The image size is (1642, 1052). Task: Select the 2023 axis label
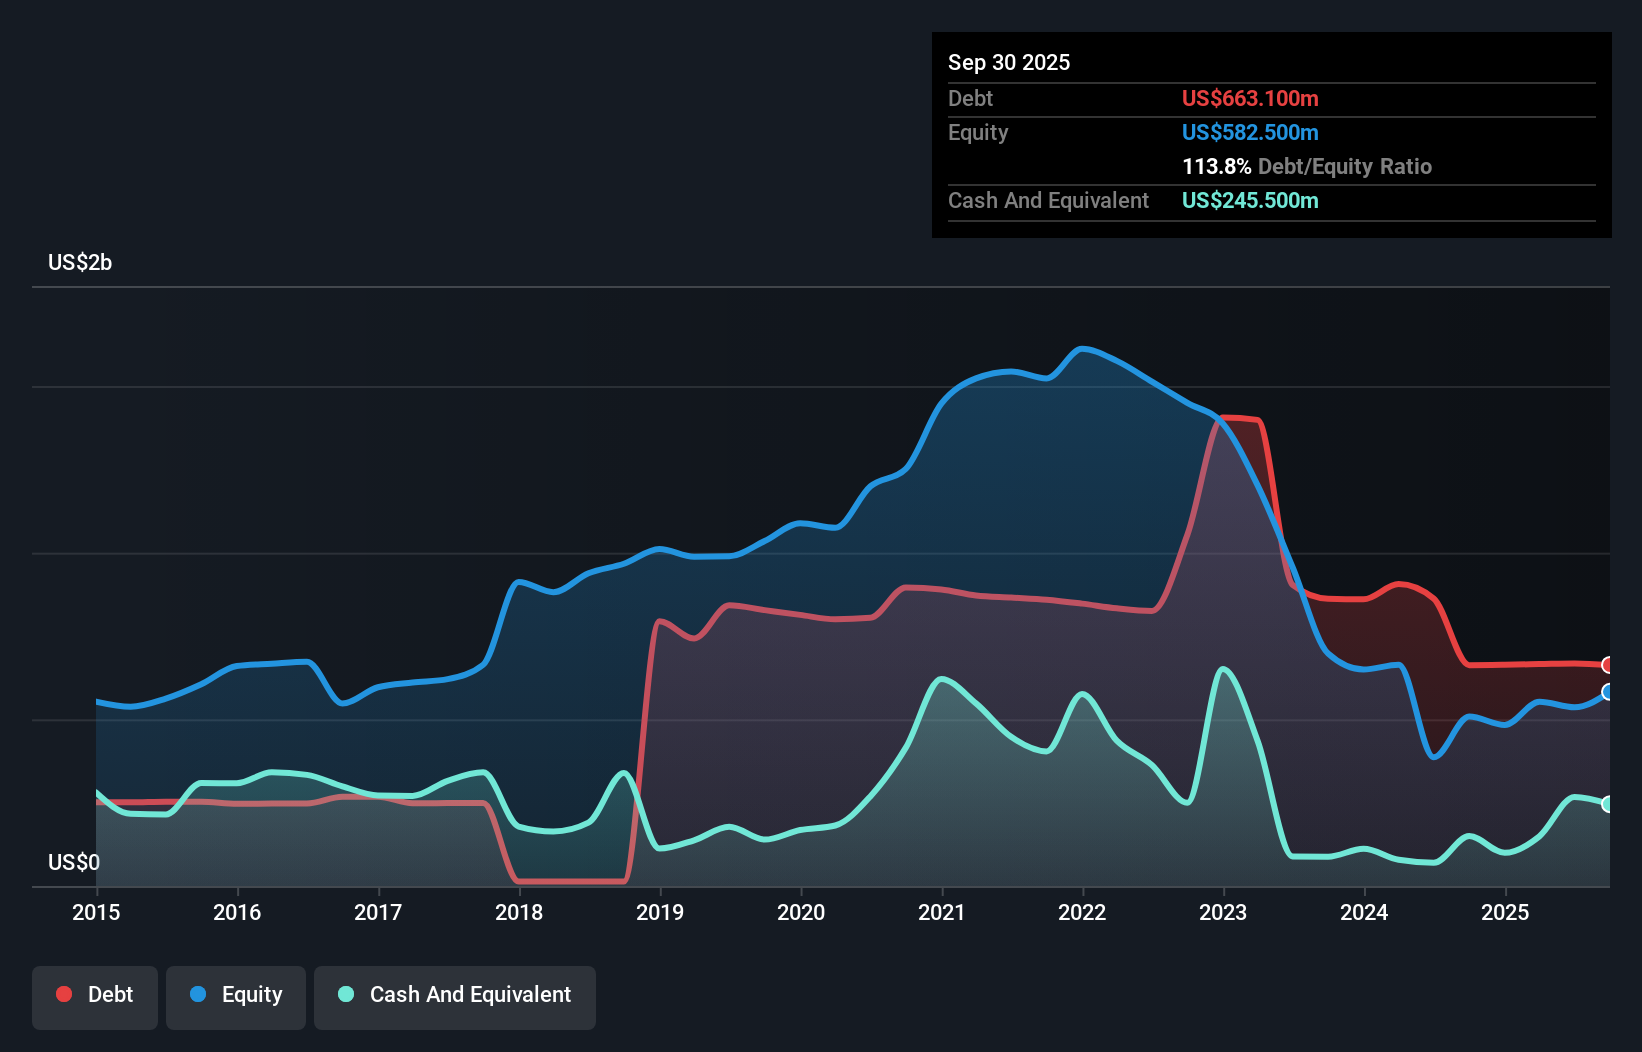1222,912
